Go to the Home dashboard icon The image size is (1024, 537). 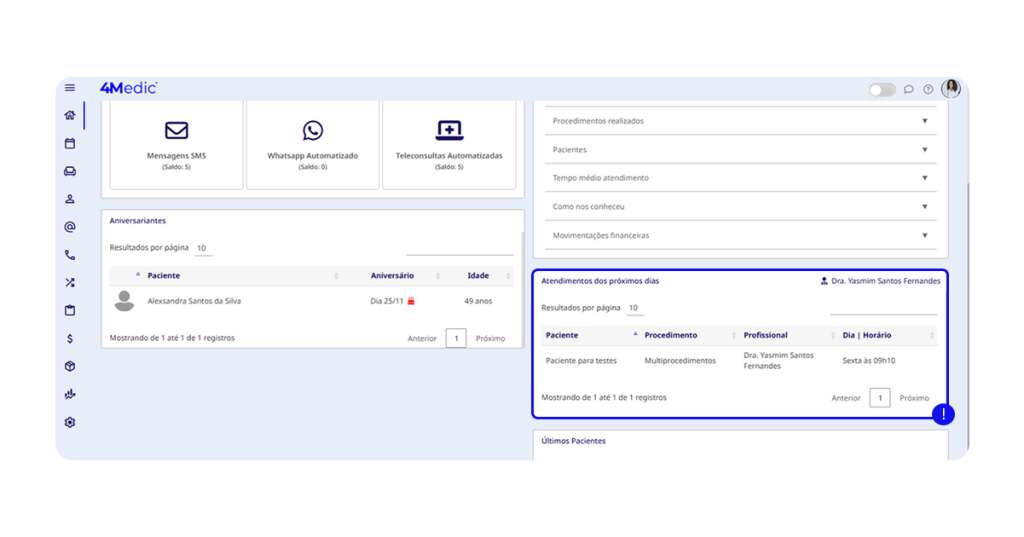click(x=70, y=115)
